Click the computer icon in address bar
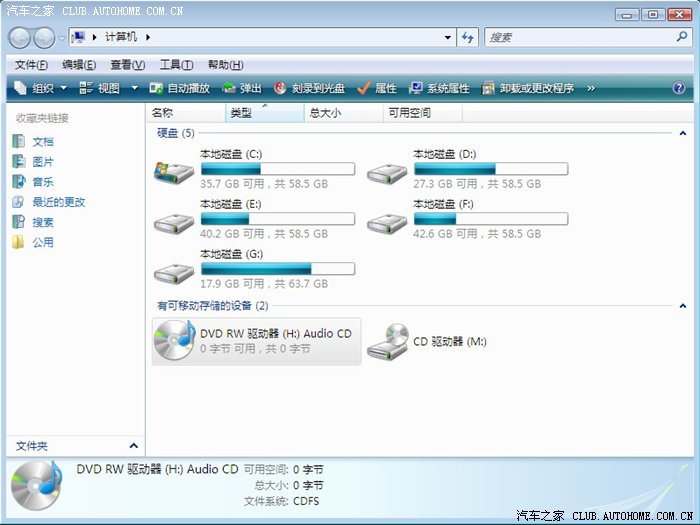This screenshot has width=700, height=525. (79, 37)
